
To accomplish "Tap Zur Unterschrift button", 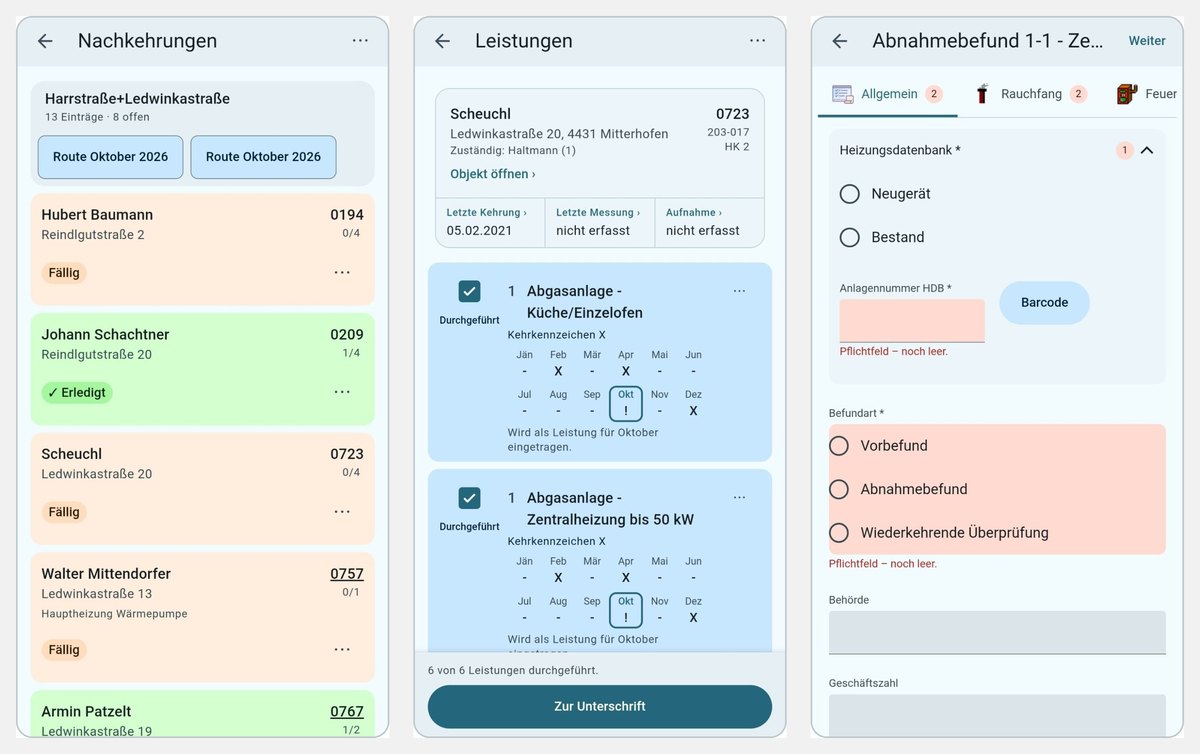I will [x=600, y=706].
